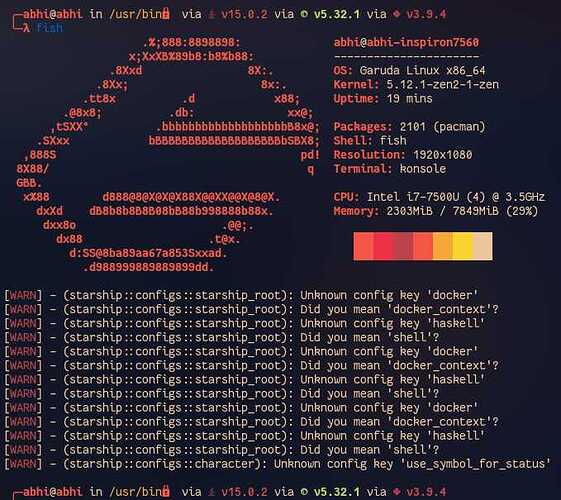The image size is (561, 500).
Task: Click the Memory usage line in neofetch
Action: (x=436, y=211)
